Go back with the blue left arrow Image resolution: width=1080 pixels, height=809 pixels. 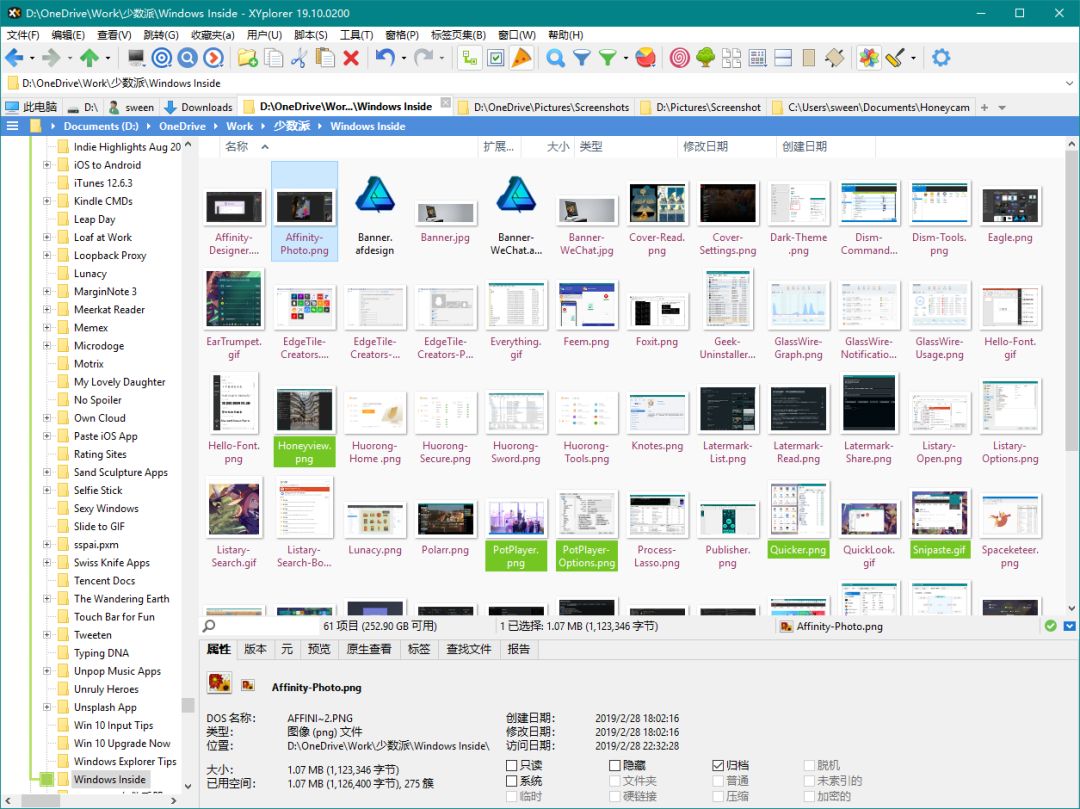14,58
